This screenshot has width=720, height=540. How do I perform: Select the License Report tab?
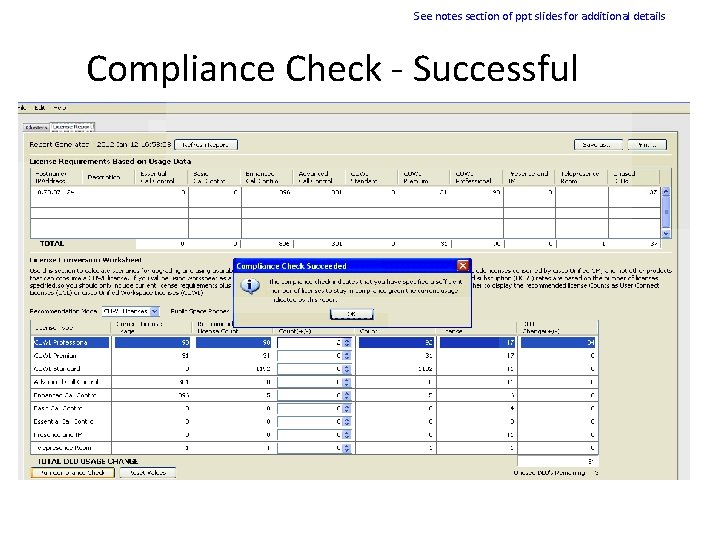pos(72,126)
